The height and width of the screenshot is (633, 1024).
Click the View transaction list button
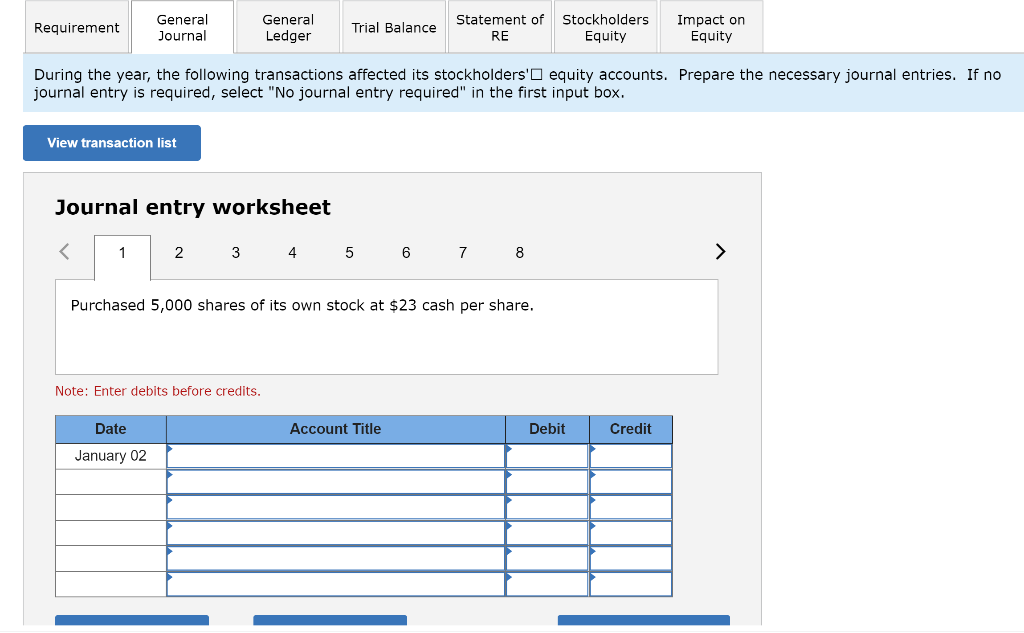pos(112,143)
